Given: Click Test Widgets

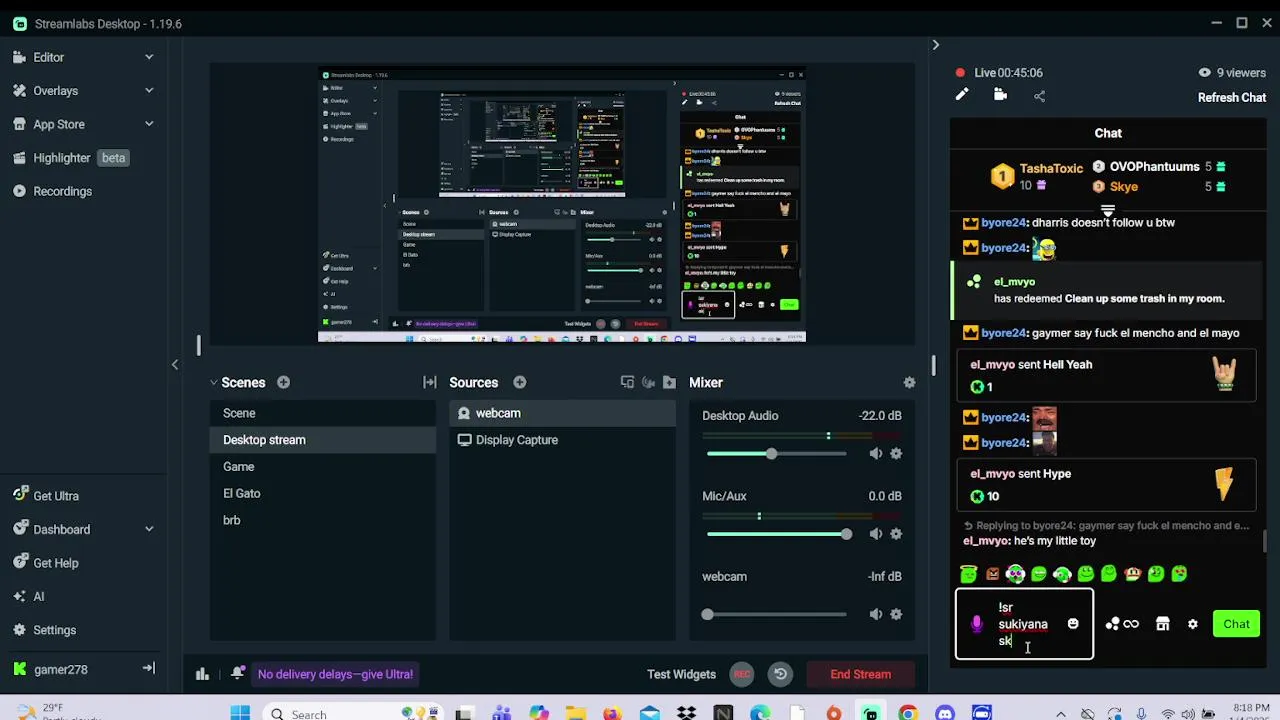Looking at the screenshot, I should point(681,674).
